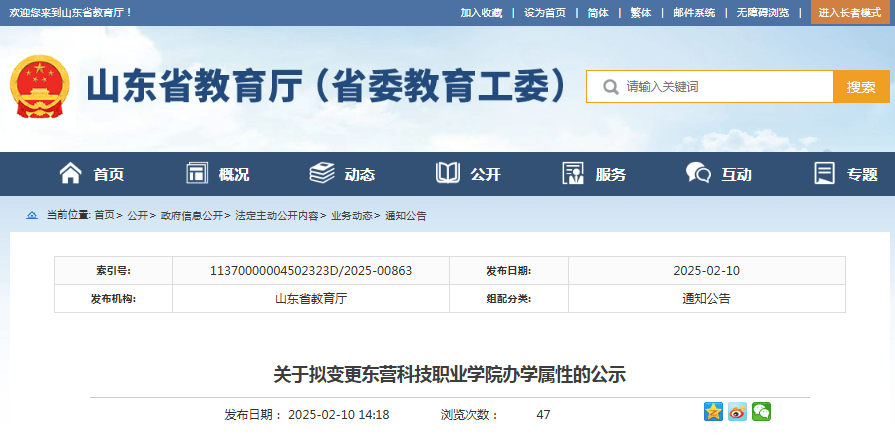Click the chat bubbles icon beside 互动

(x=699, y=173)
